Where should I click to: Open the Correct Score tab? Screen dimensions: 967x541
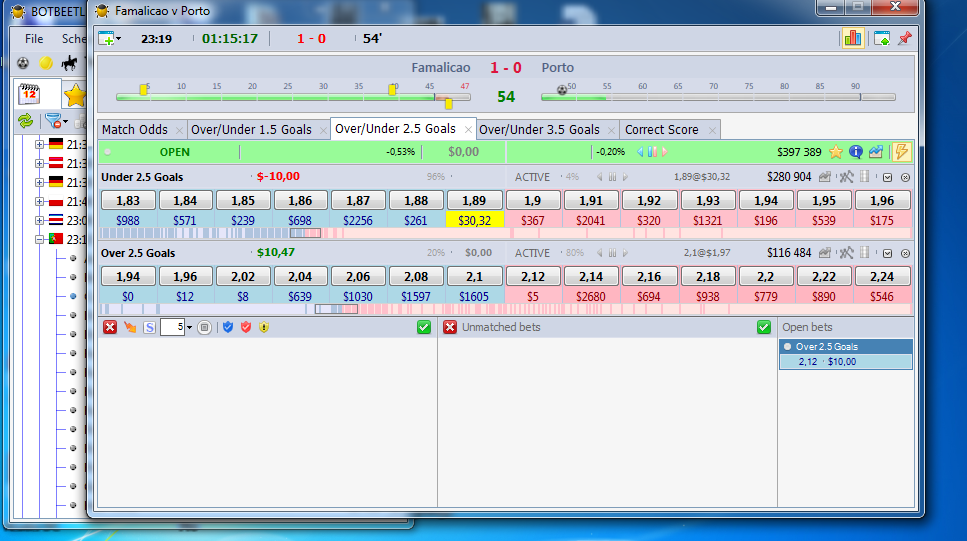click(661, 130)
